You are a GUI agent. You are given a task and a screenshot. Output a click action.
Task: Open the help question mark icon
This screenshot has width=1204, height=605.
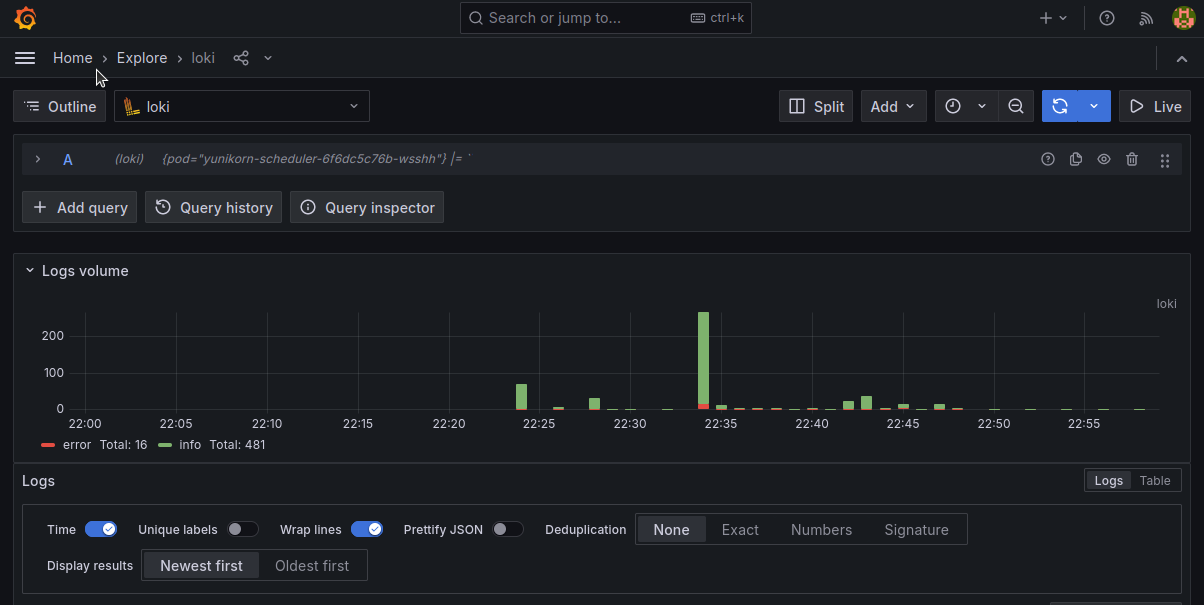click(1107, 18)
